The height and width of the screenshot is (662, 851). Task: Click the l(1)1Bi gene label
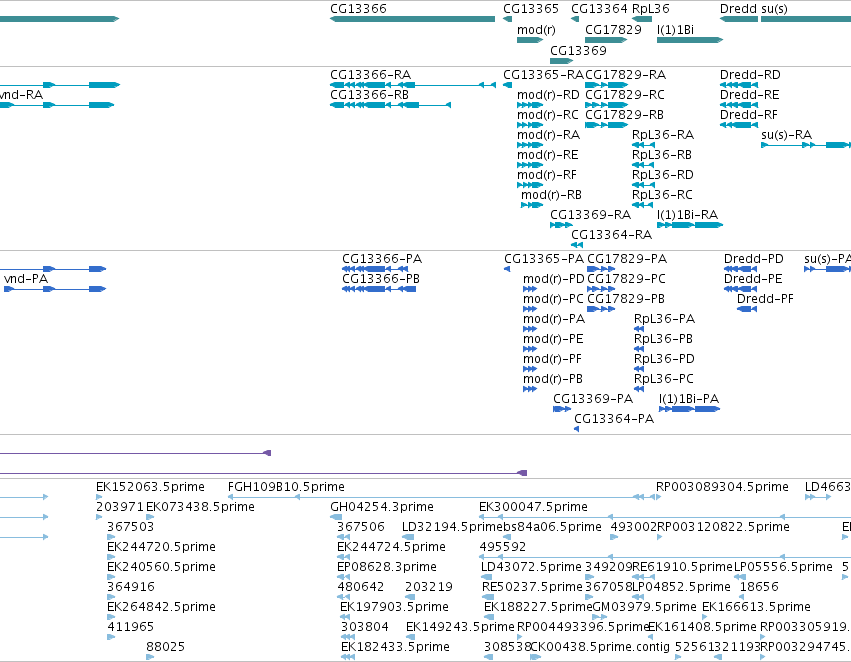click(x=675, y=30)
